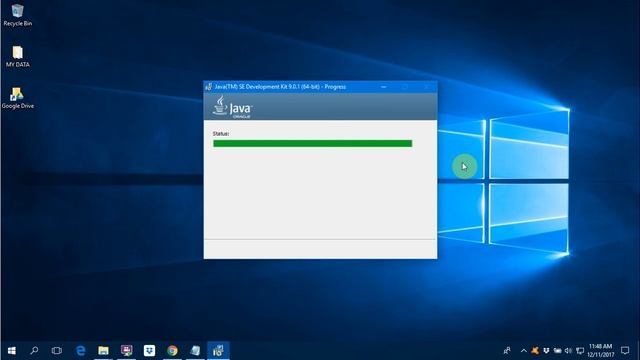Click the green installation progress bar
The height and width of the screenshot is (360, 640).
tap(313, 143)
